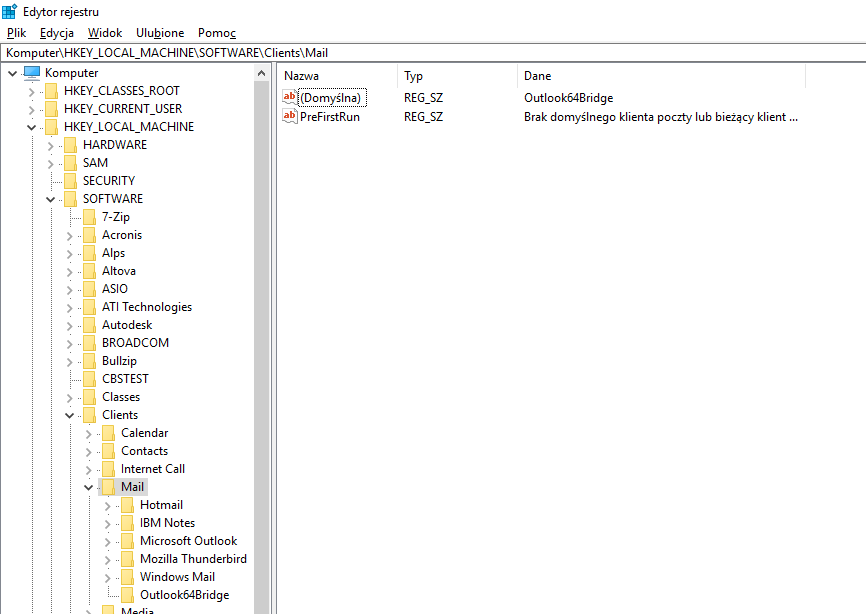Collapse the SOFTWARE key
Viewport: 866px width, 614px height.
pyautogui.click(x=50, y=199)
